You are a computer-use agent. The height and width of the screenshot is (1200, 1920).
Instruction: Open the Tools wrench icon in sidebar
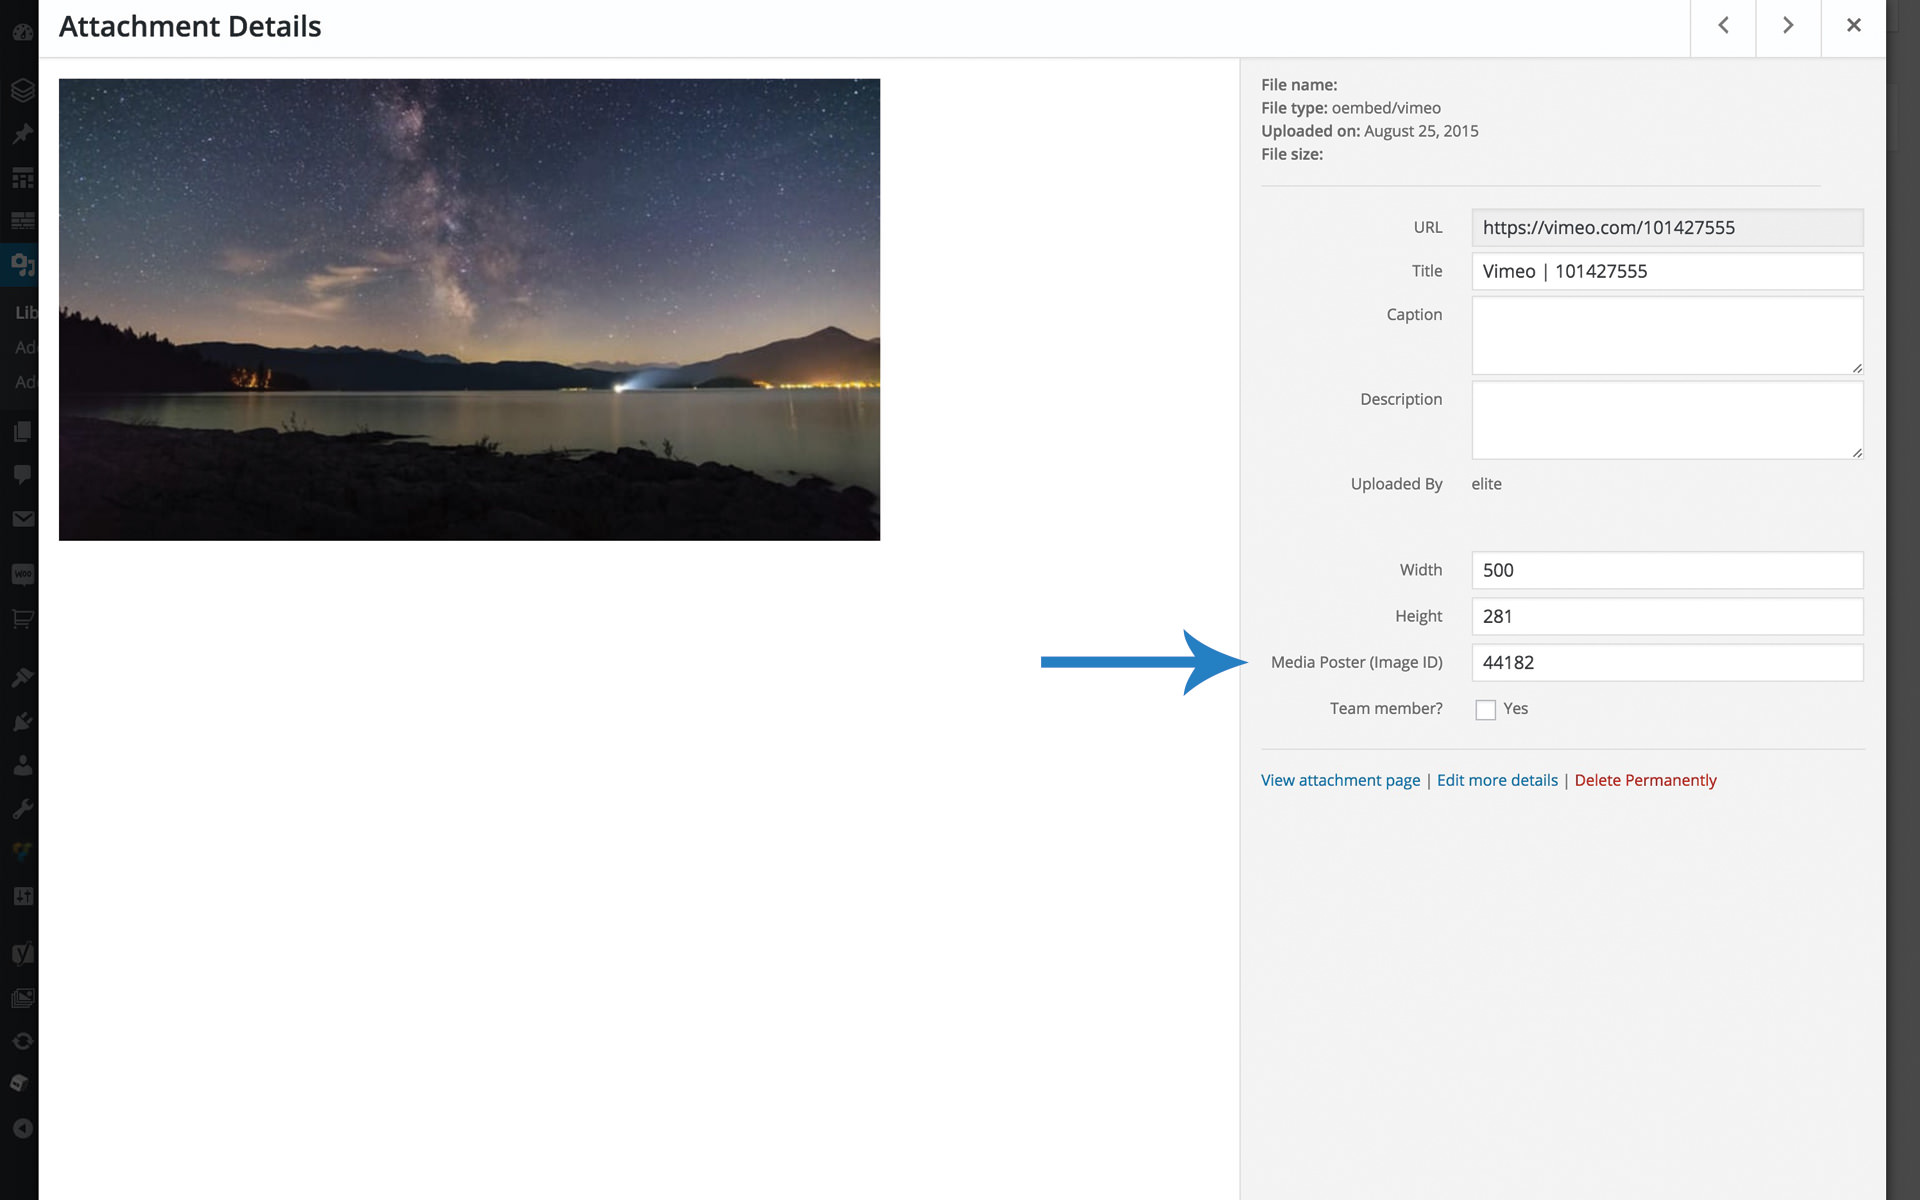tap(22, 808)
